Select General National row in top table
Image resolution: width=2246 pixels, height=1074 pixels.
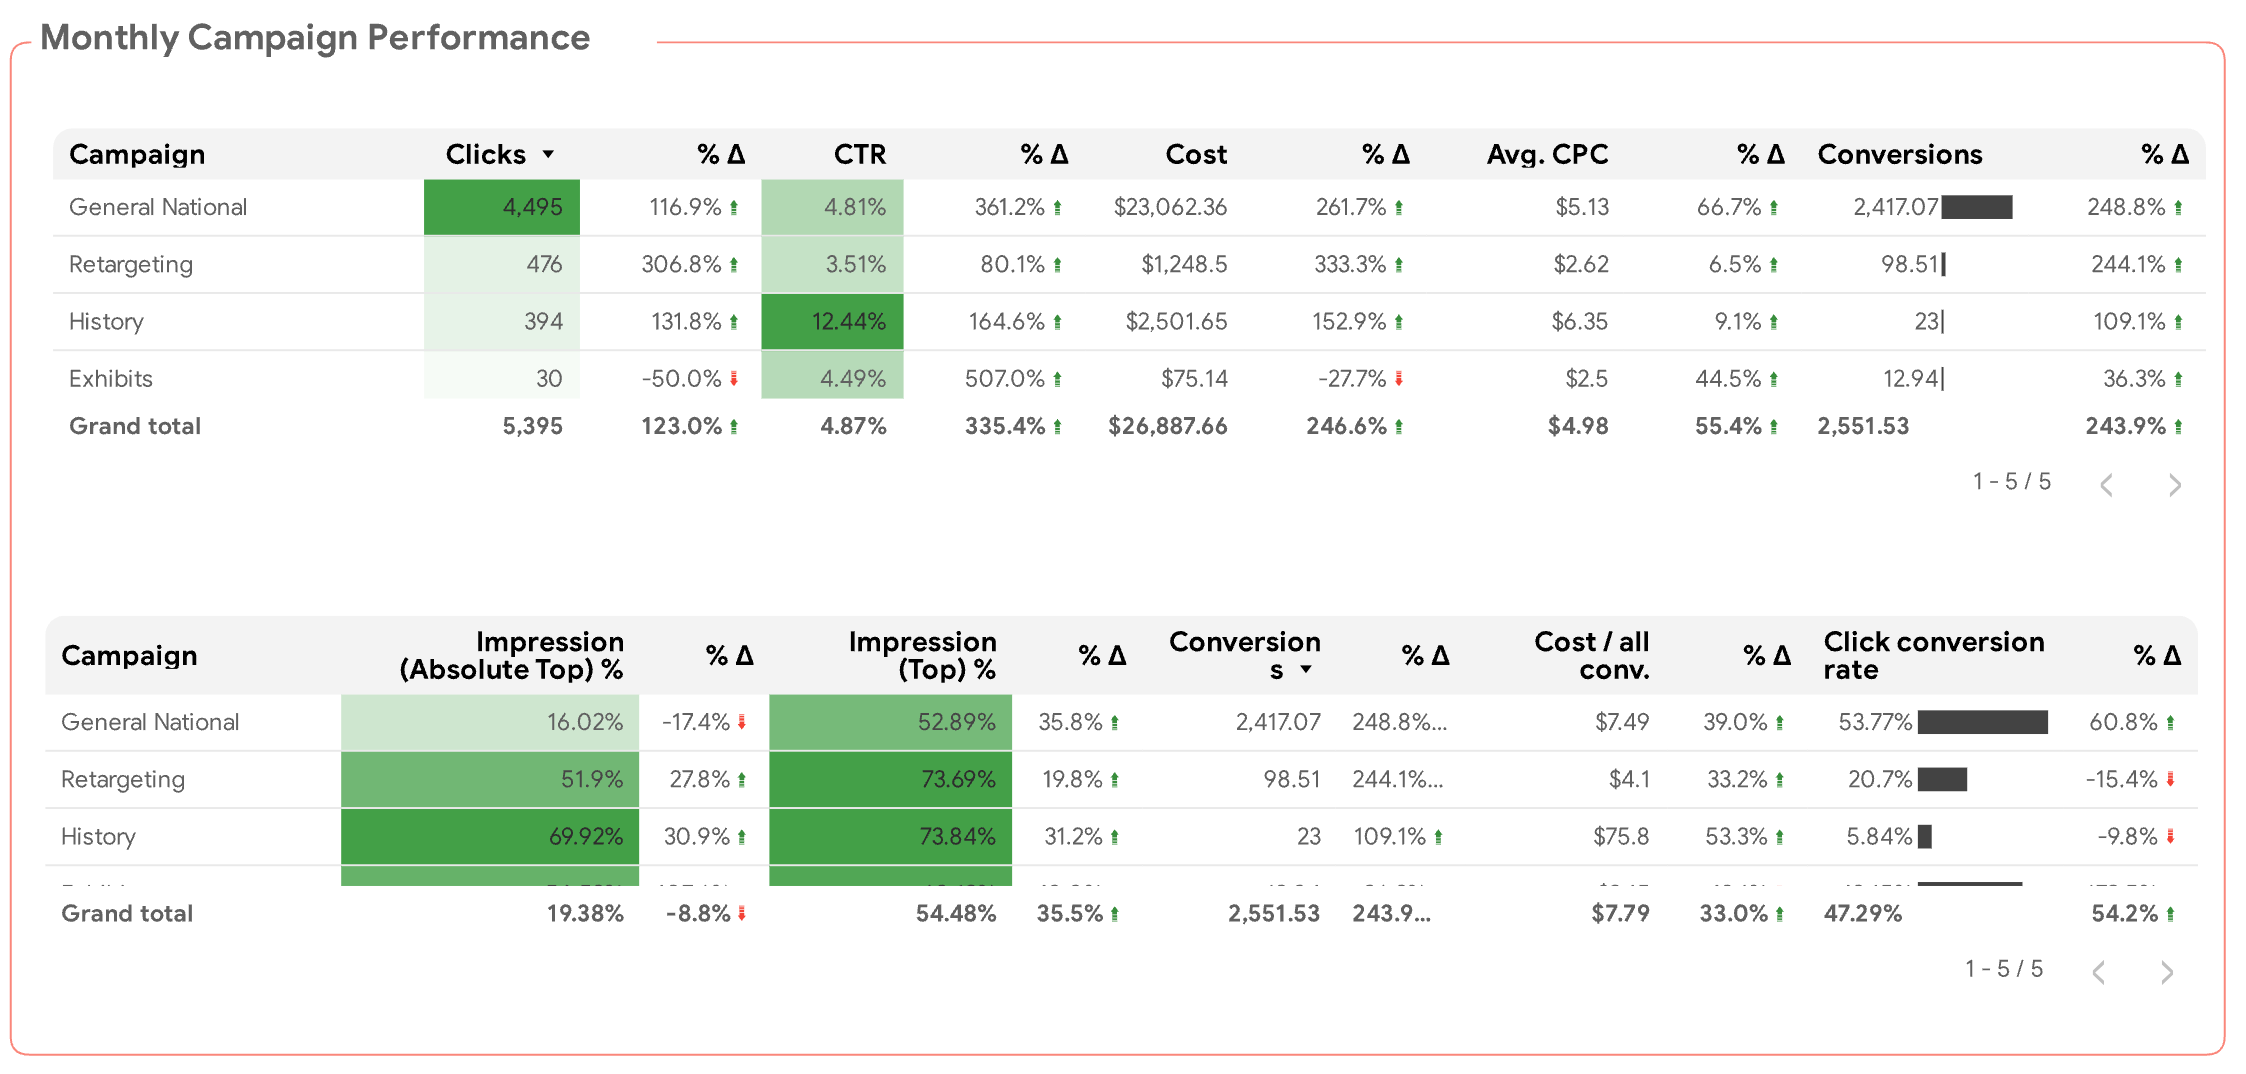tap(1129, 207)
